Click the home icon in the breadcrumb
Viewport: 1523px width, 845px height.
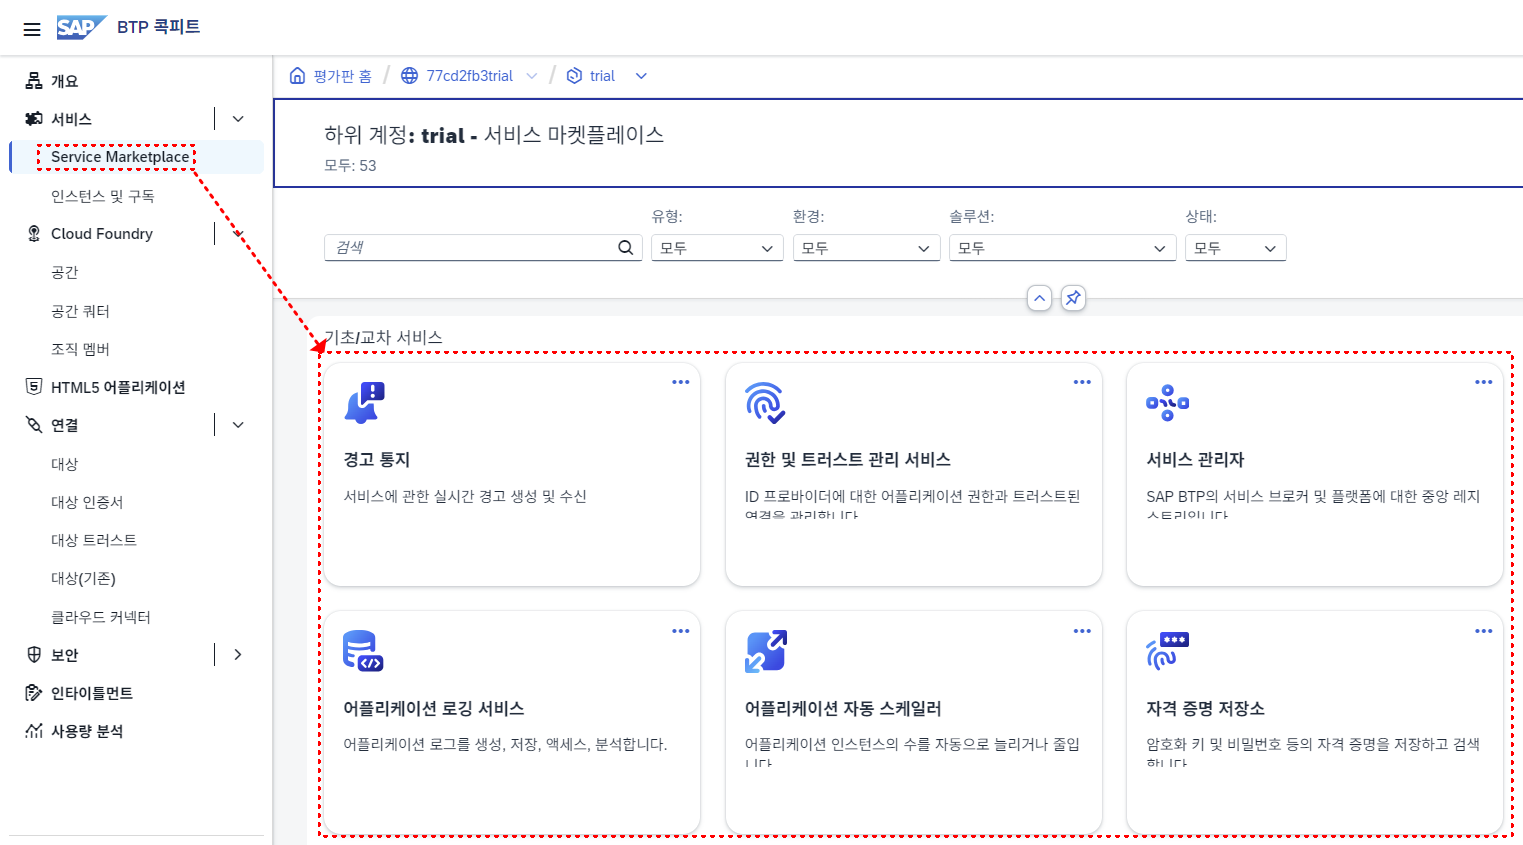click(x=297, y=76)
